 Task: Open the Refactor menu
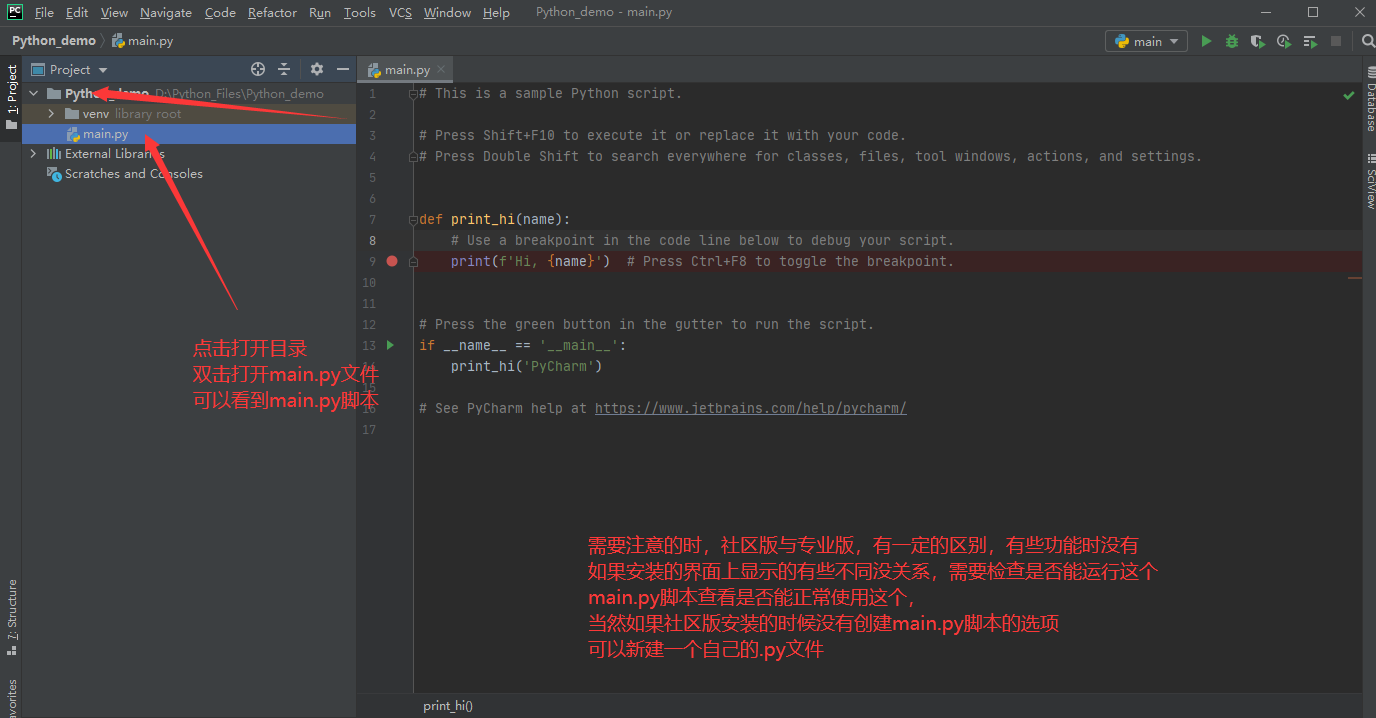click(273, 13)
